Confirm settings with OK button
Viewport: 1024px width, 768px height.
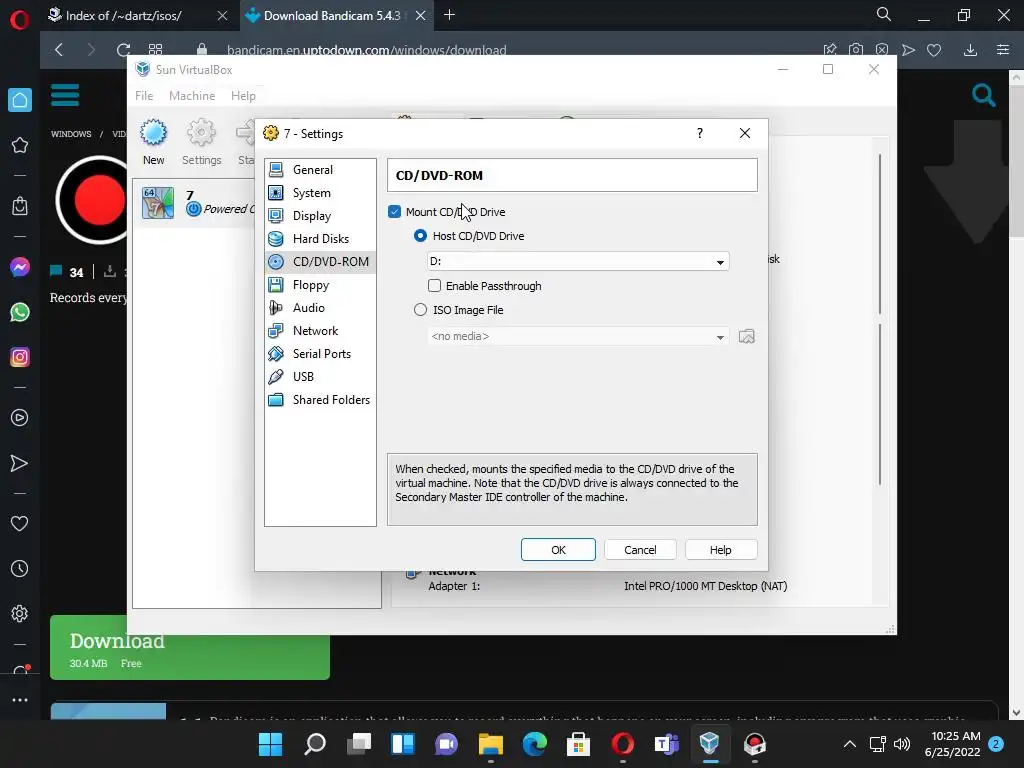click(x=558, y=550)
